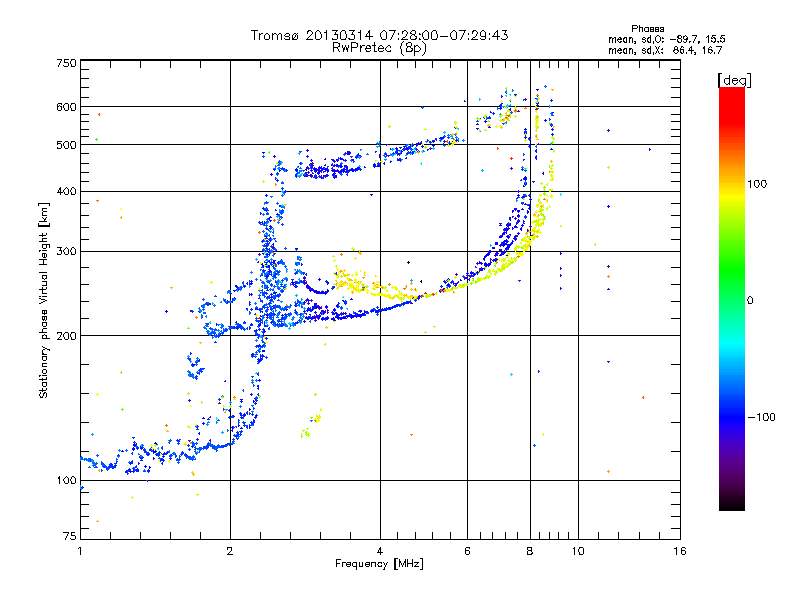The width and height of the screenshot is (800, 600).
Task: Select the 'mean, sd,X: 86.4, 16.7' line
Action: tap(665, 50)
